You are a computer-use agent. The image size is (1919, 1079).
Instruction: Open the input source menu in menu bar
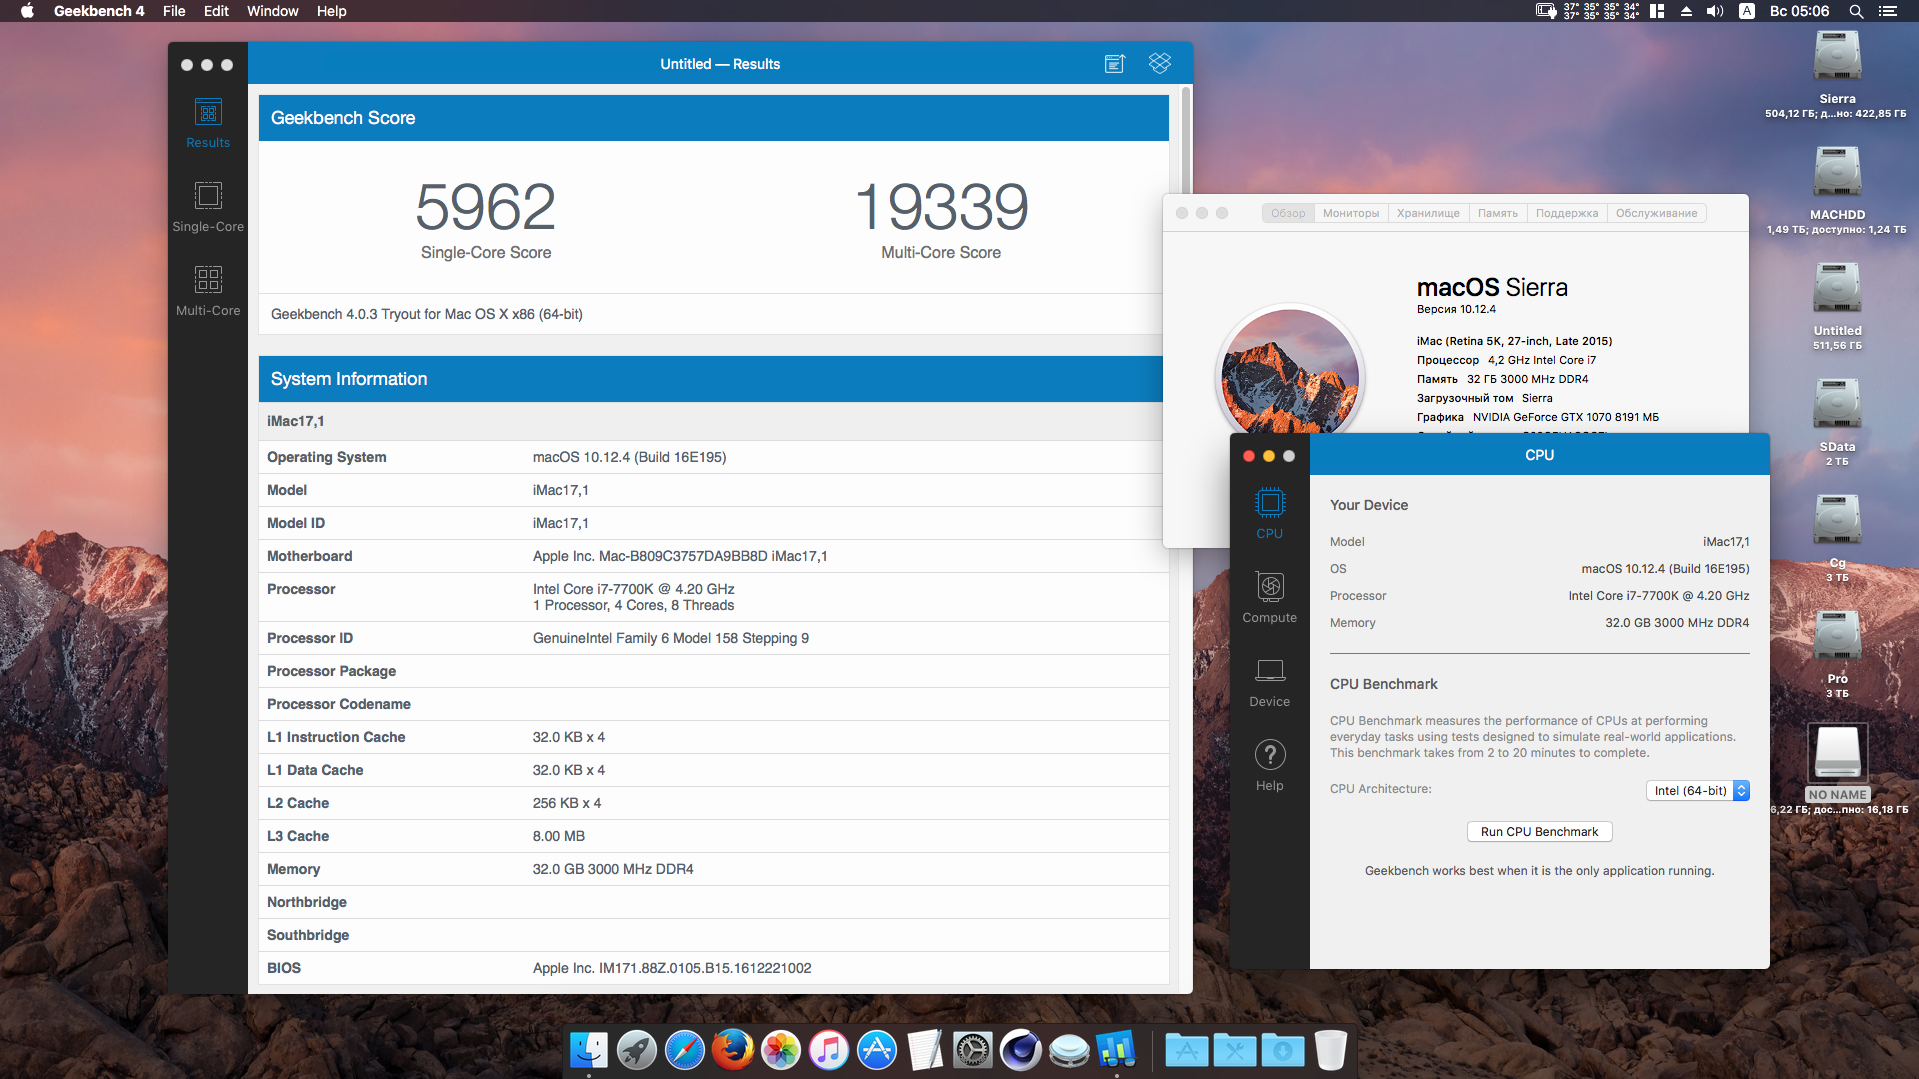click(x=1747, y=11)
